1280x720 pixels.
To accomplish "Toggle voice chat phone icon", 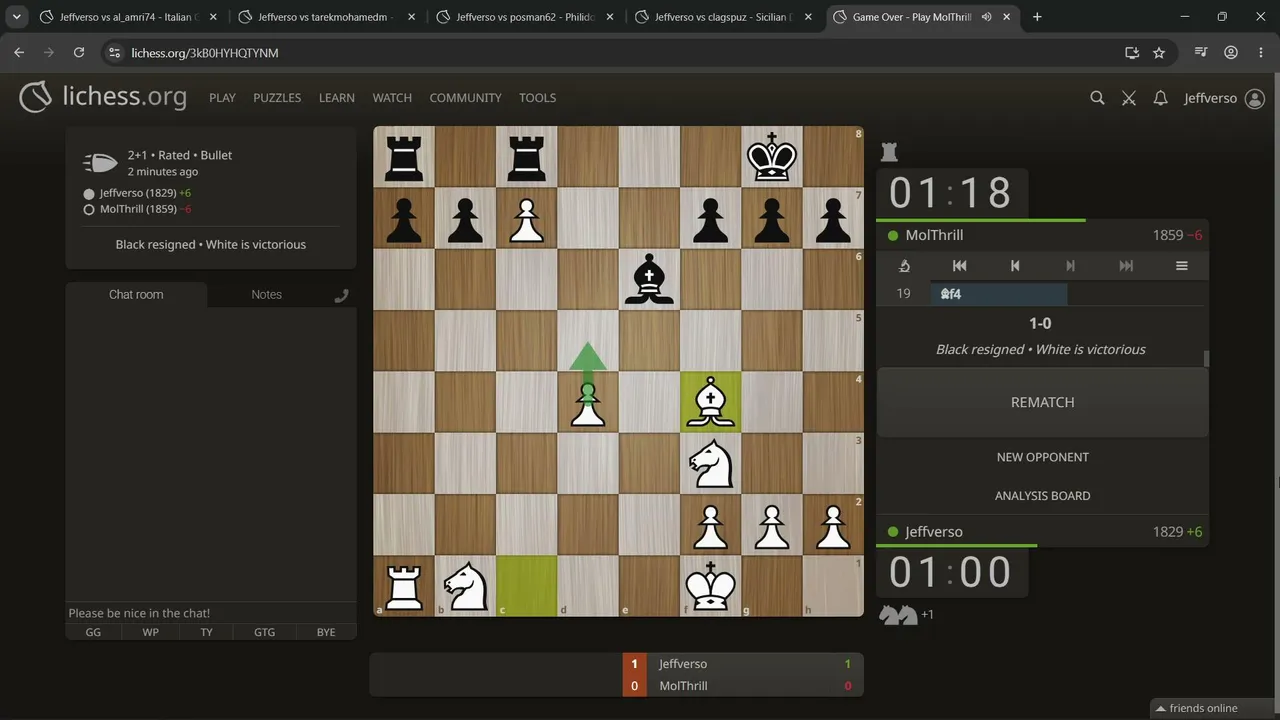I will 342,295.
